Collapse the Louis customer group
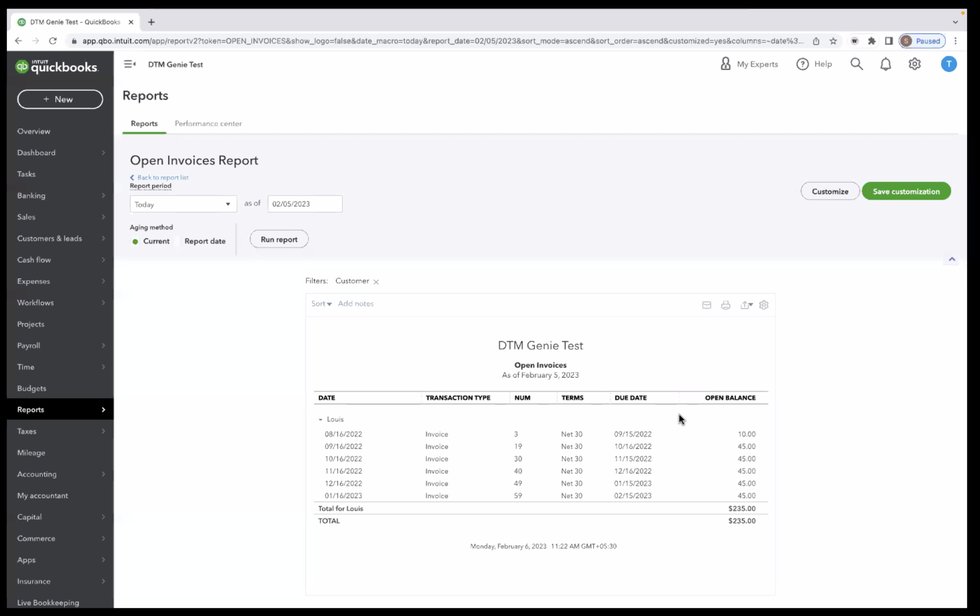Viewport: 980px width, 616px height. [321, 419]
